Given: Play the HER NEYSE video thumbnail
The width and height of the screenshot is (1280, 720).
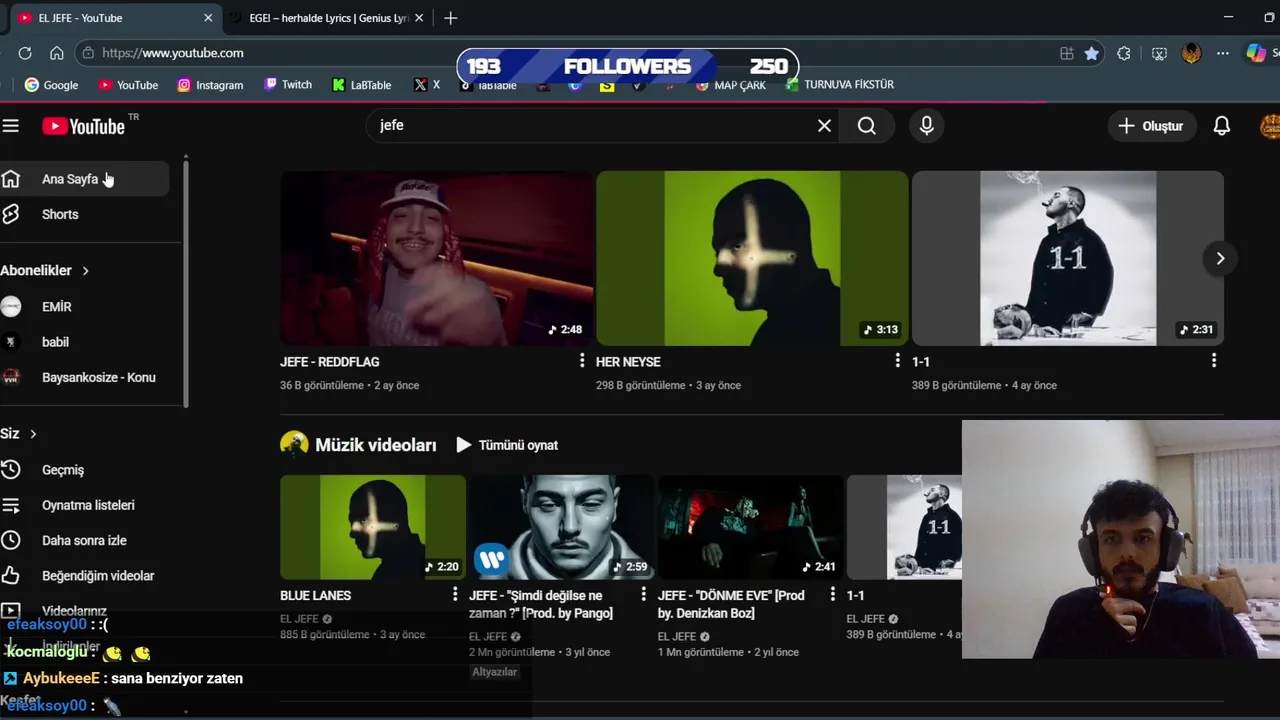Looking at the screenshot, I should click(x=752, y=258).
